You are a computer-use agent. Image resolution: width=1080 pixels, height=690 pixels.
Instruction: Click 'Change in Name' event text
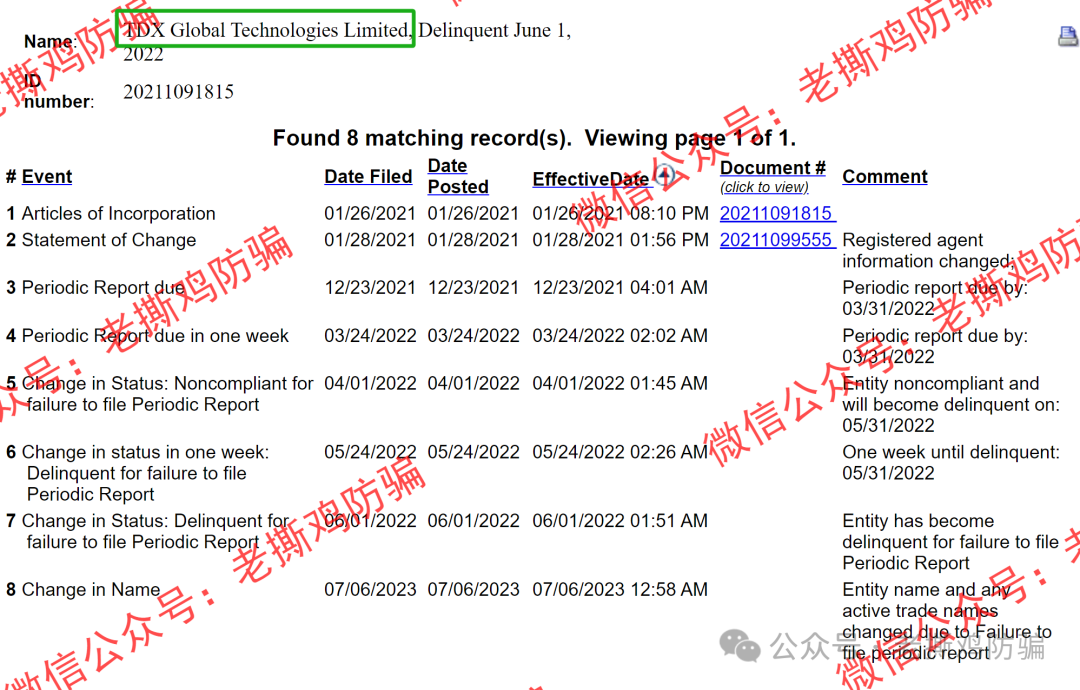(x=91, y=589)
